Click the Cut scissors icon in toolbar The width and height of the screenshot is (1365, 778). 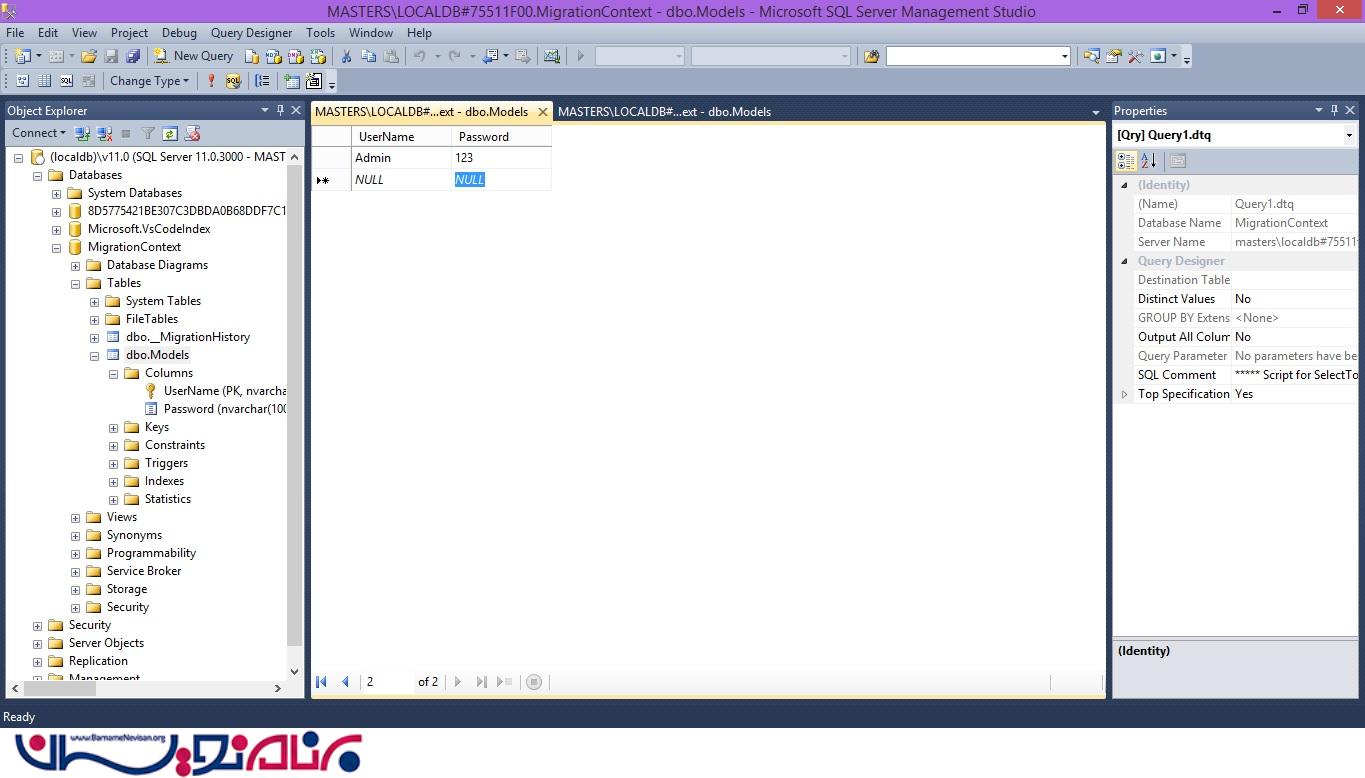[x=346, y=56]
